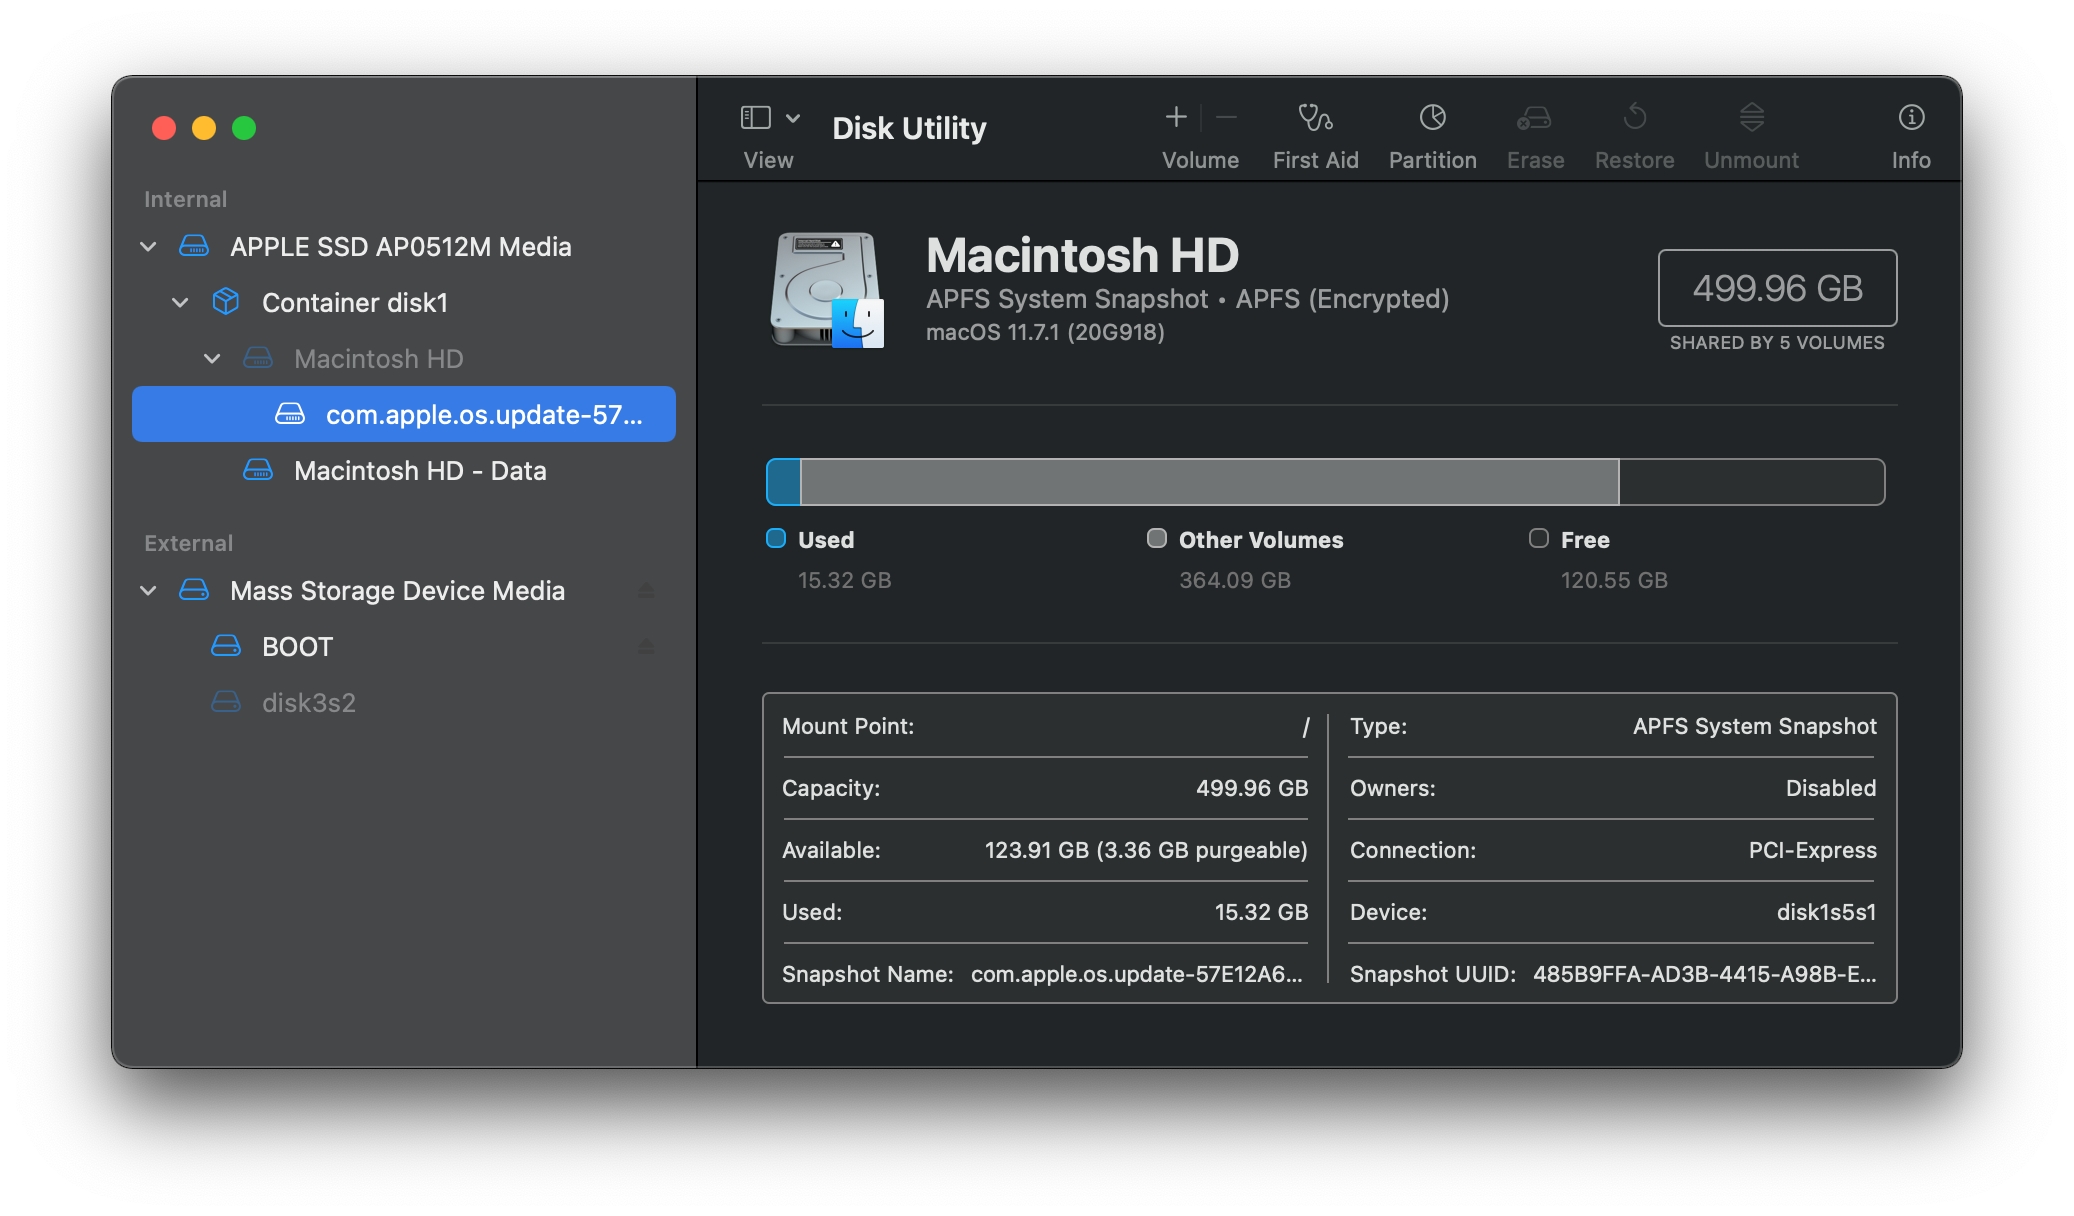Select Mass Storage Device Media

click(x=397, y=591)
